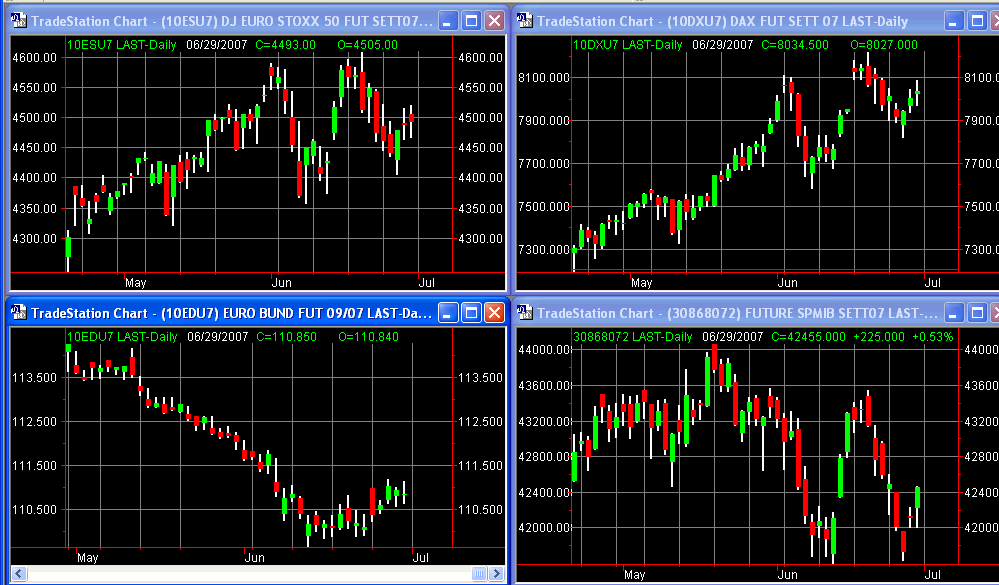Click the horizontal scrollbar thumb under Euro Bund chart
Image resolution: width=999 pixels, height=585 pixels.
481,573
